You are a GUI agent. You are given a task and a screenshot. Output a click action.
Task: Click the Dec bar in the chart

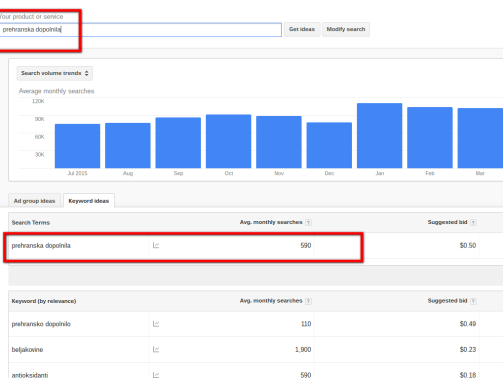pyautogui.click(x=329, y=145)
